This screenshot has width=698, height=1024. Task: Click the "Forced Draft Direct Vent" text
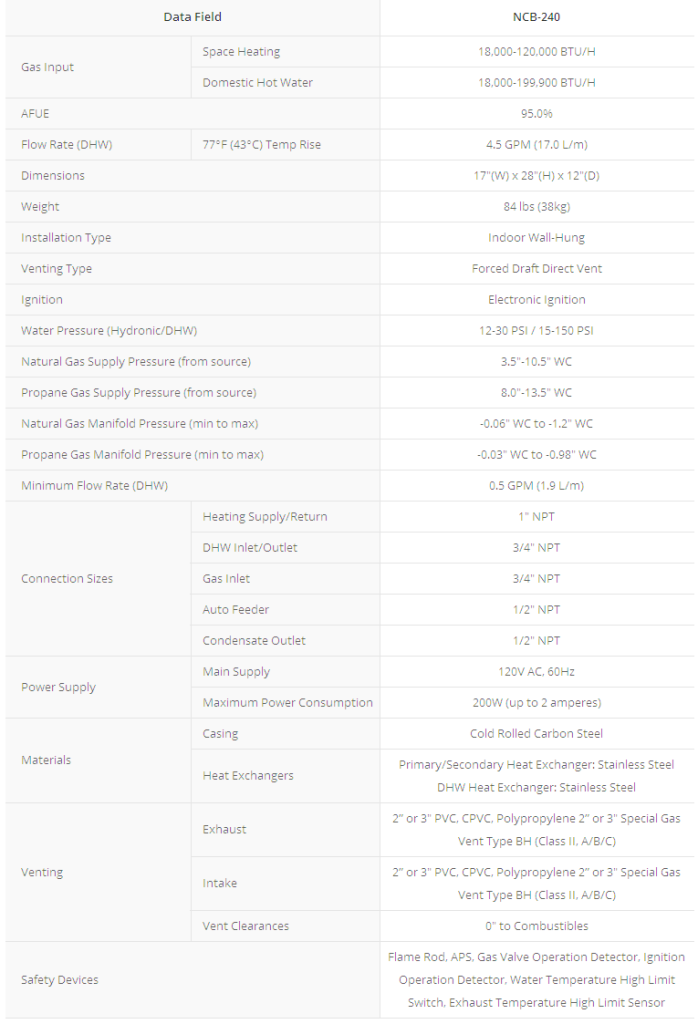pyautogui.click(x=536, y=269)
